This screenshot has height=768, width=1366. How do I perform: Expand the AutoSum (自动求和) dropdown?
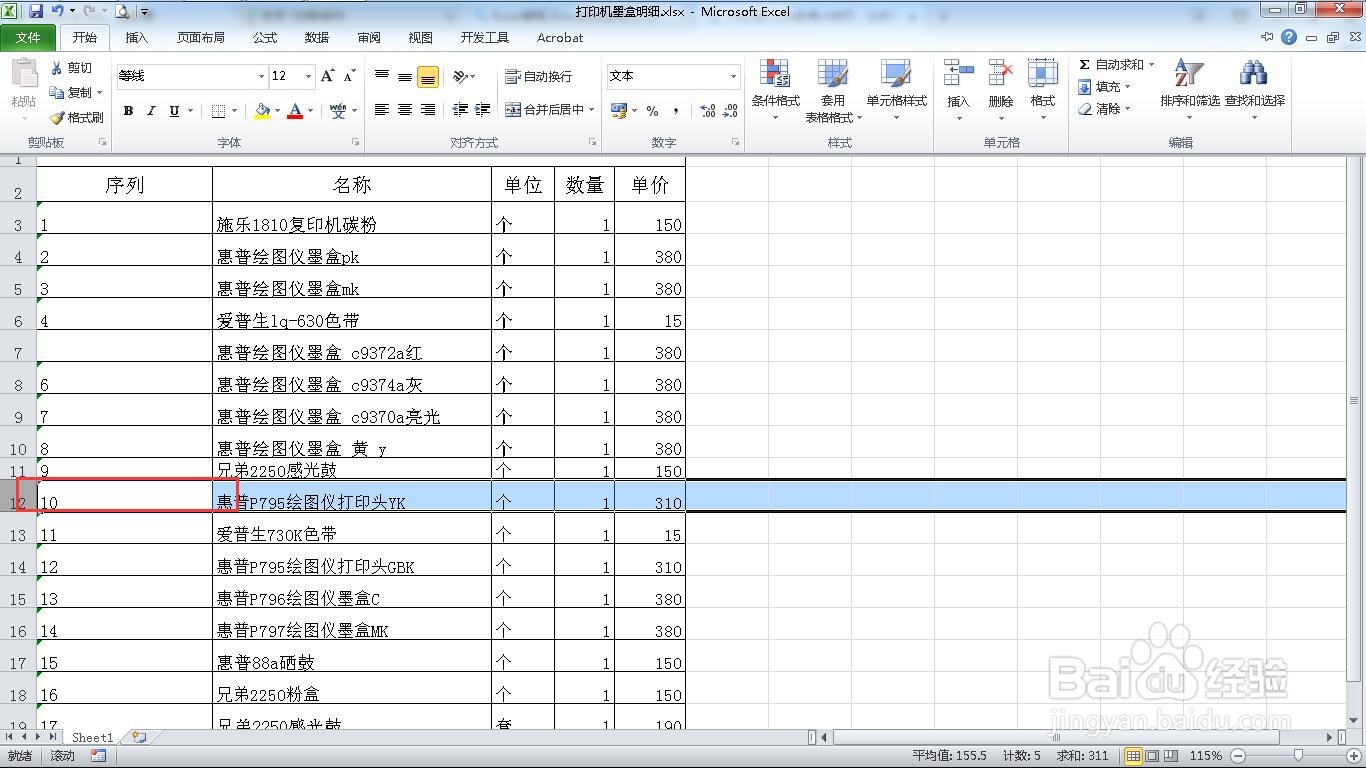point(1151,64)
